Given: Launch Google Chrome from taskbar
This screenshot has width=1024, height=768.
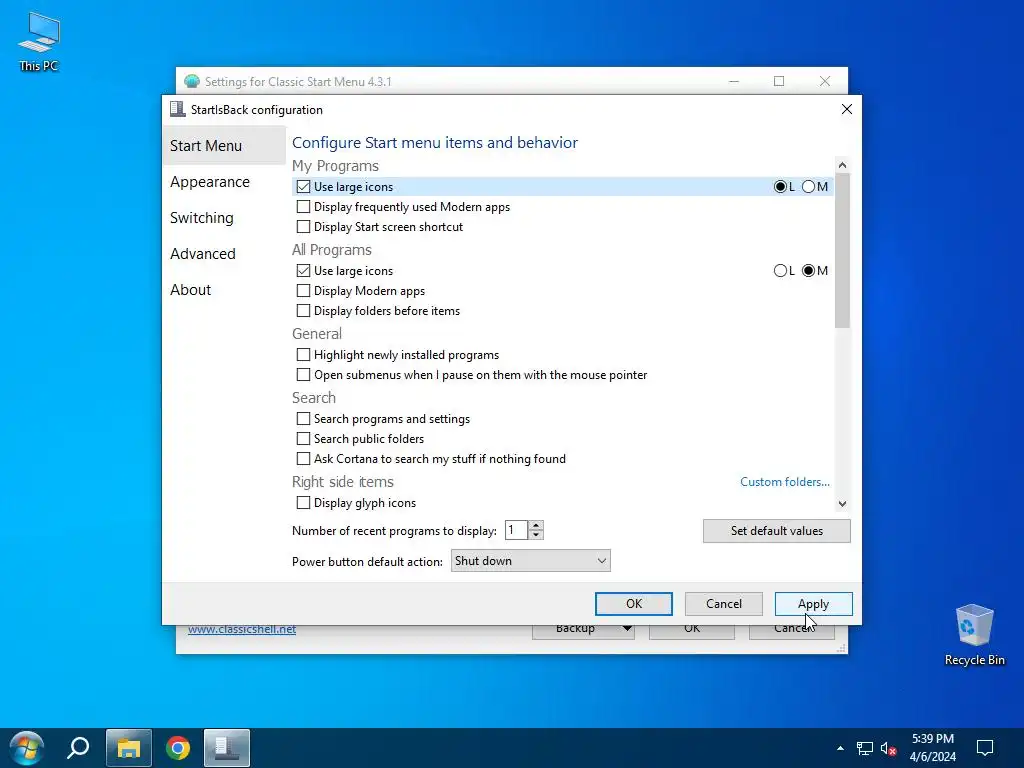Looking at the screenshot, I should [178, 748].
